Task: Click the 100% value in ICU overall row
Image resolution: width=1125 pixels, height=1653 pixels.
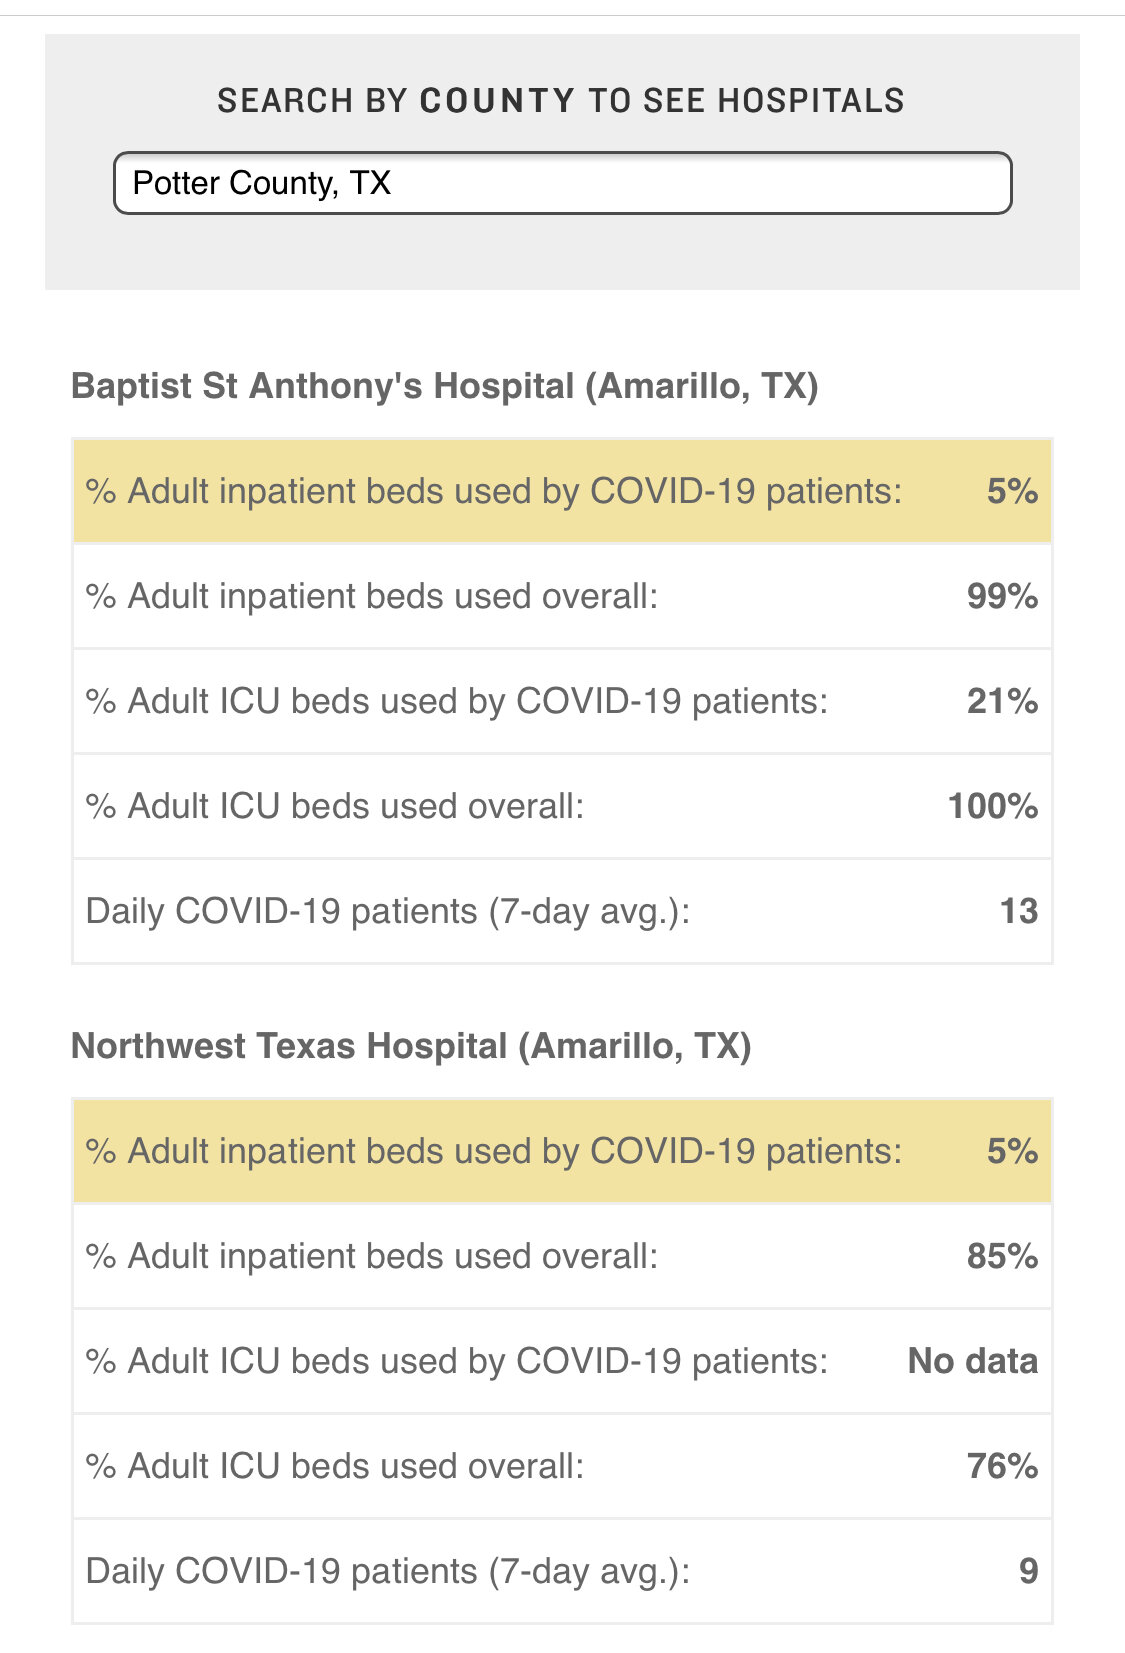Action: pos(993,806)
